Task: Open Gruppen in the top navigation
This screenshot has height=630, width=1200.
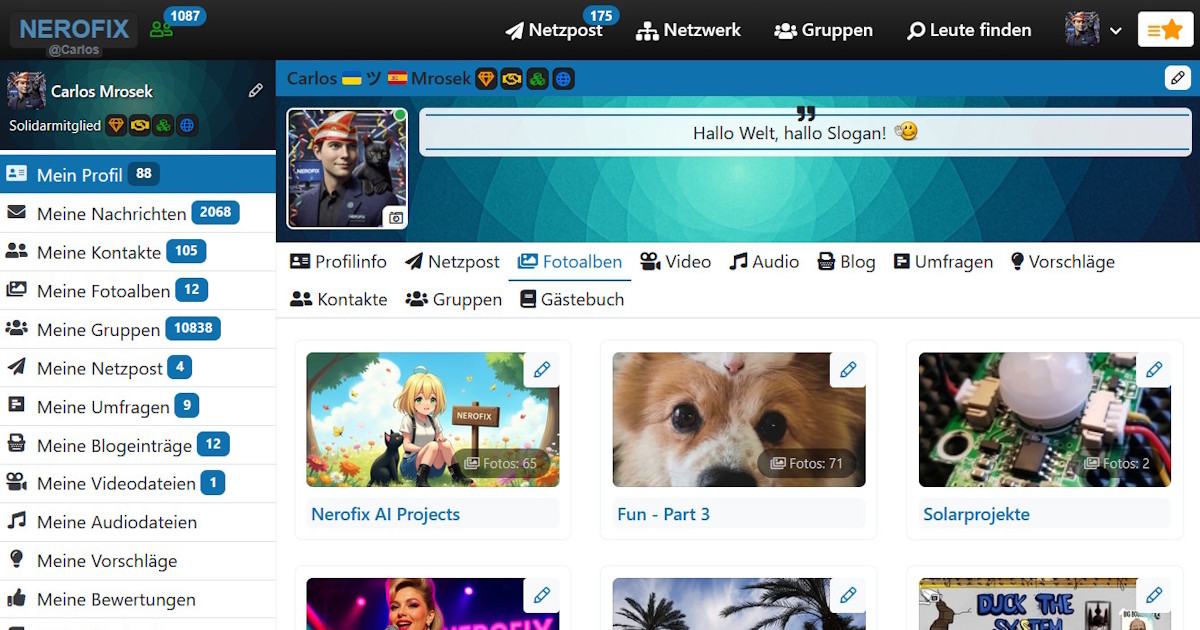Action: pos(824,30)
